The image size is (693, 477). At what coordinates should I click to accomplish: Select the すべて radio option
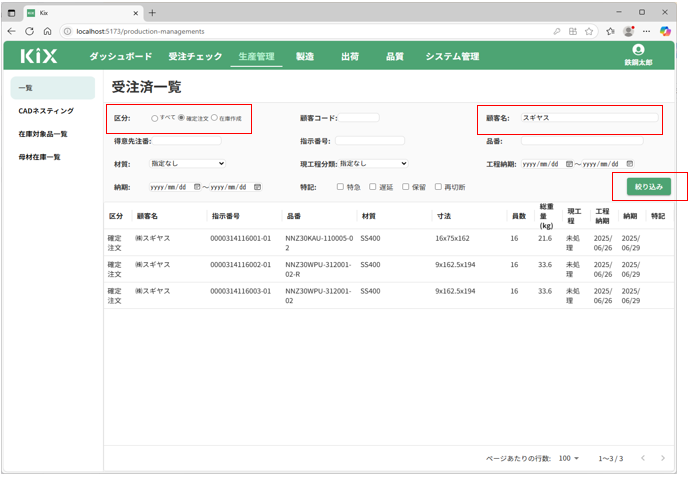(x=154, y=118)
